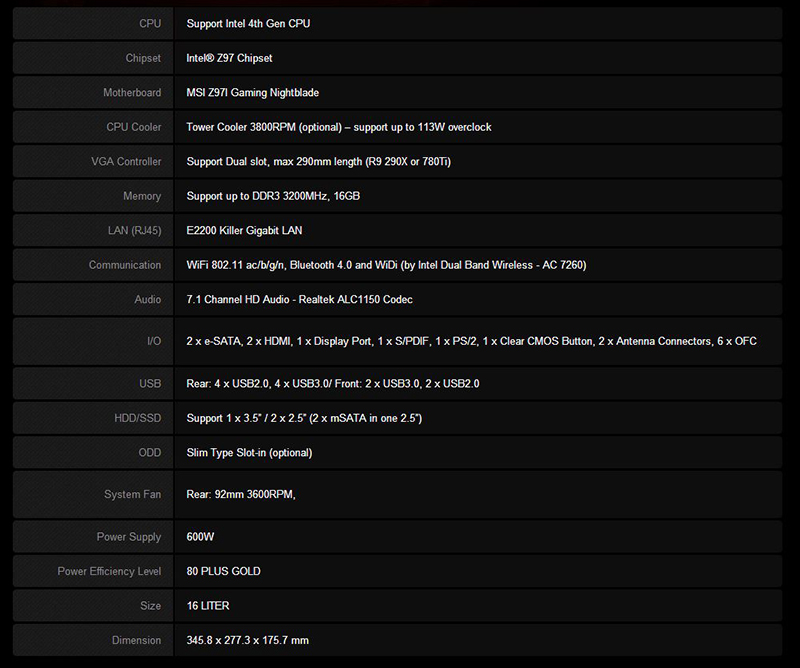Click the CPU row label

tap(150, 23)
